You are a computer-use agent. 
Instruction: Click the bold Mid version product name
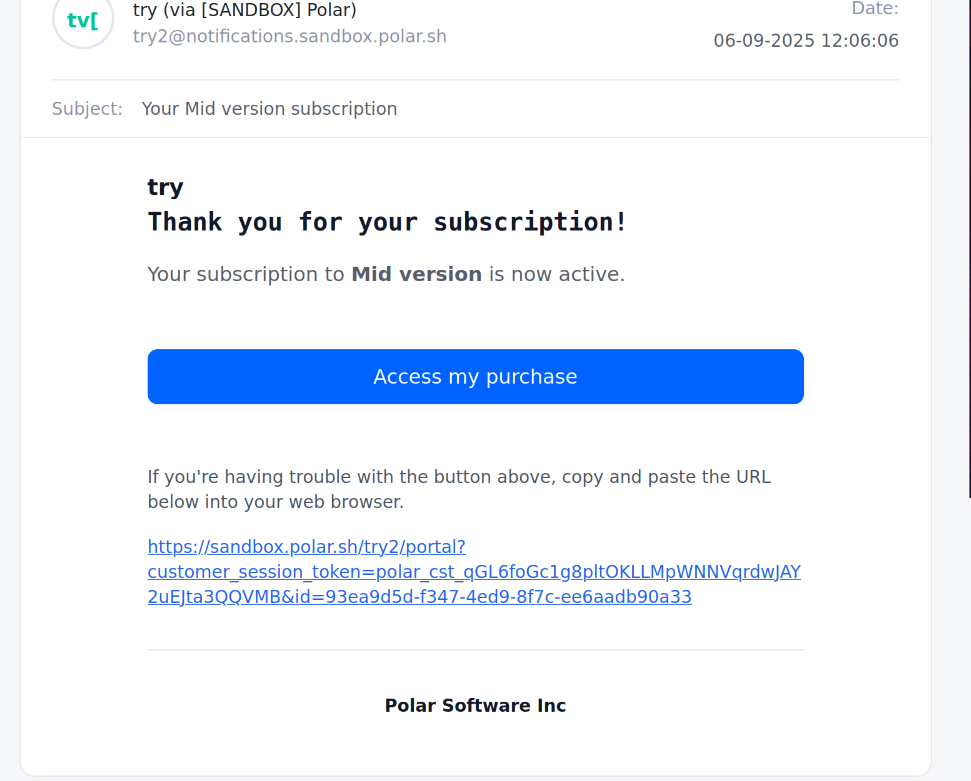tap(416, 274)
